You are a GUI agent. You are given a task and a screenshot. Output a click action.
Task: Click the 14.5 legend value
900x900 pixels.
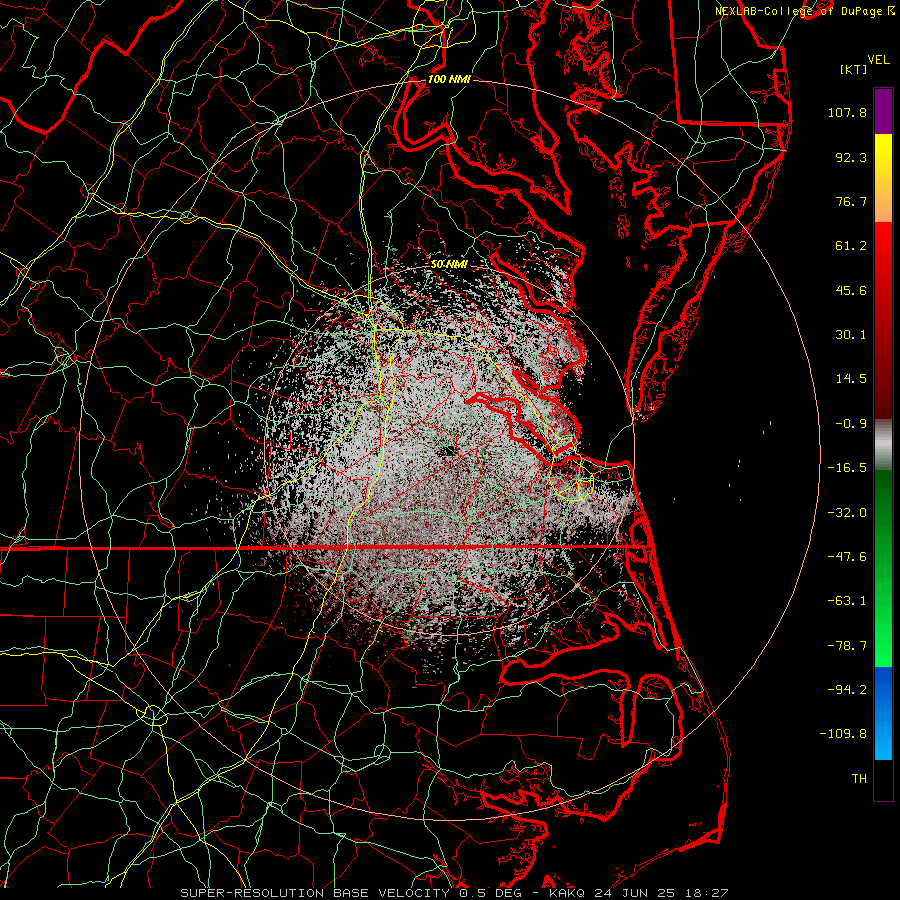tap(851, 379)
